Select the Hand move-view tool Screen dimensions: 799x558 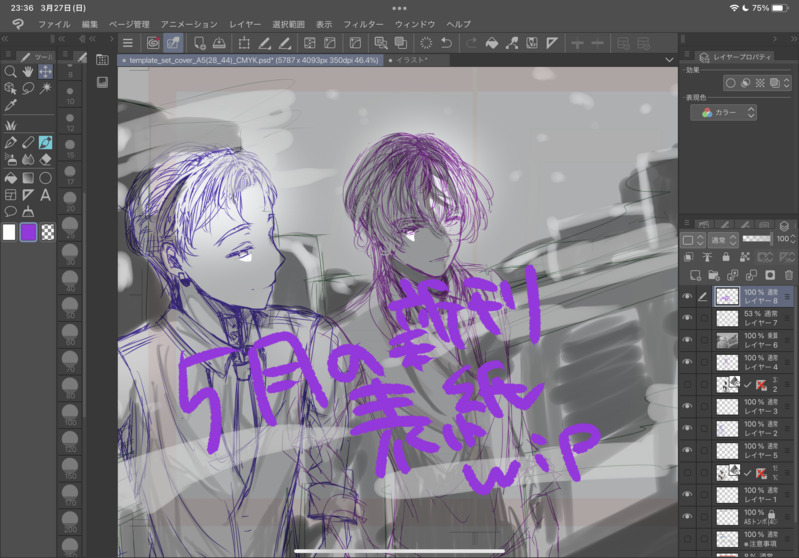pyautogui.click(x=28, y=72)
